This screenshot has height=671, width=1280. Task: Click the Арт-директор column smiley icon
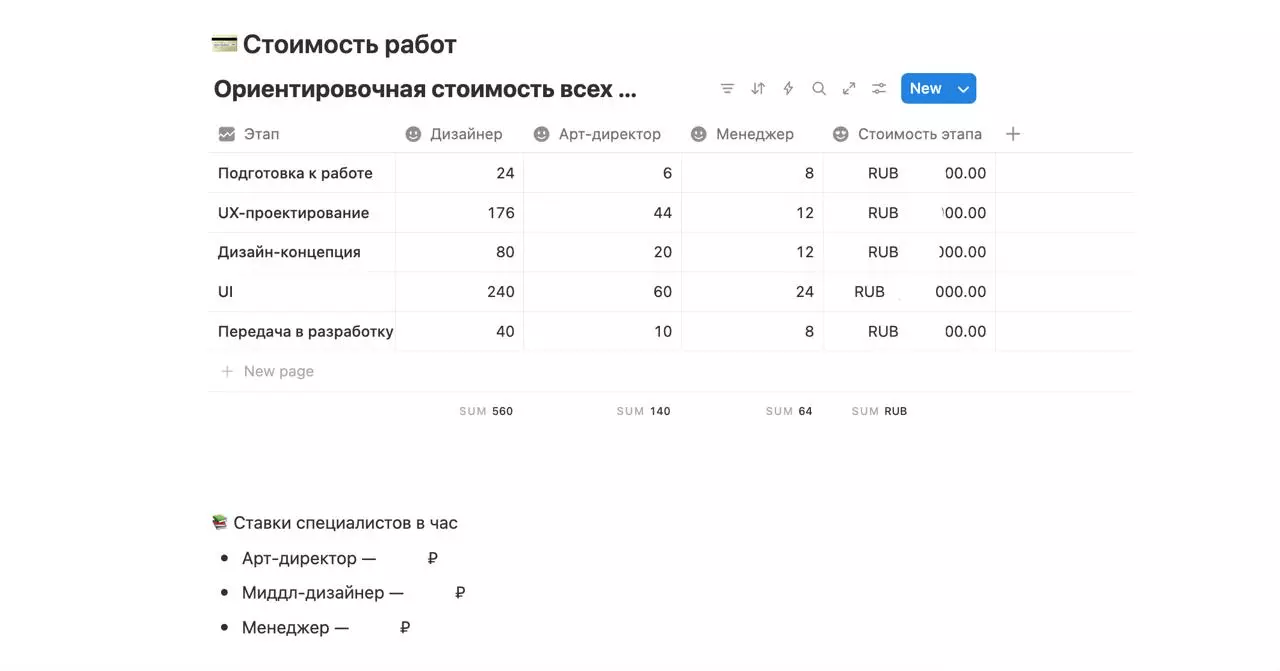pyautogui.click(x=541, y=134)
